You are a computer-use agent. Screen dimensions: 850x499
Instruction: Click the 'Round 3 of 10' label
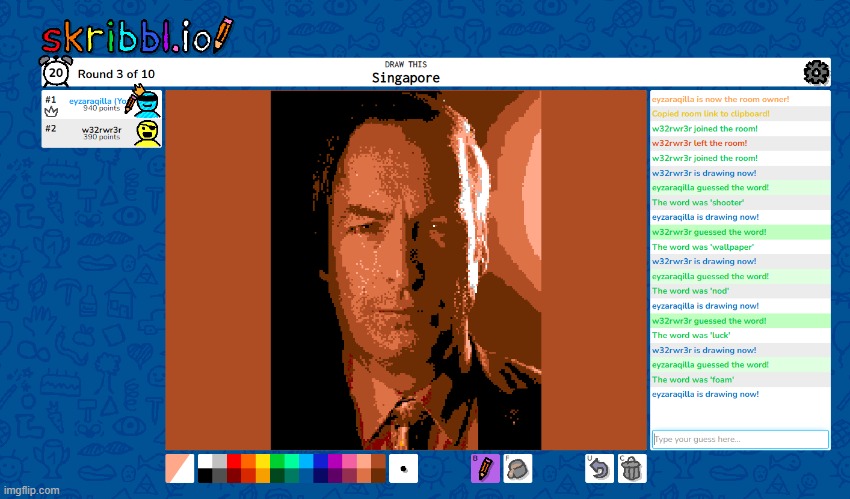pos(116,74)
